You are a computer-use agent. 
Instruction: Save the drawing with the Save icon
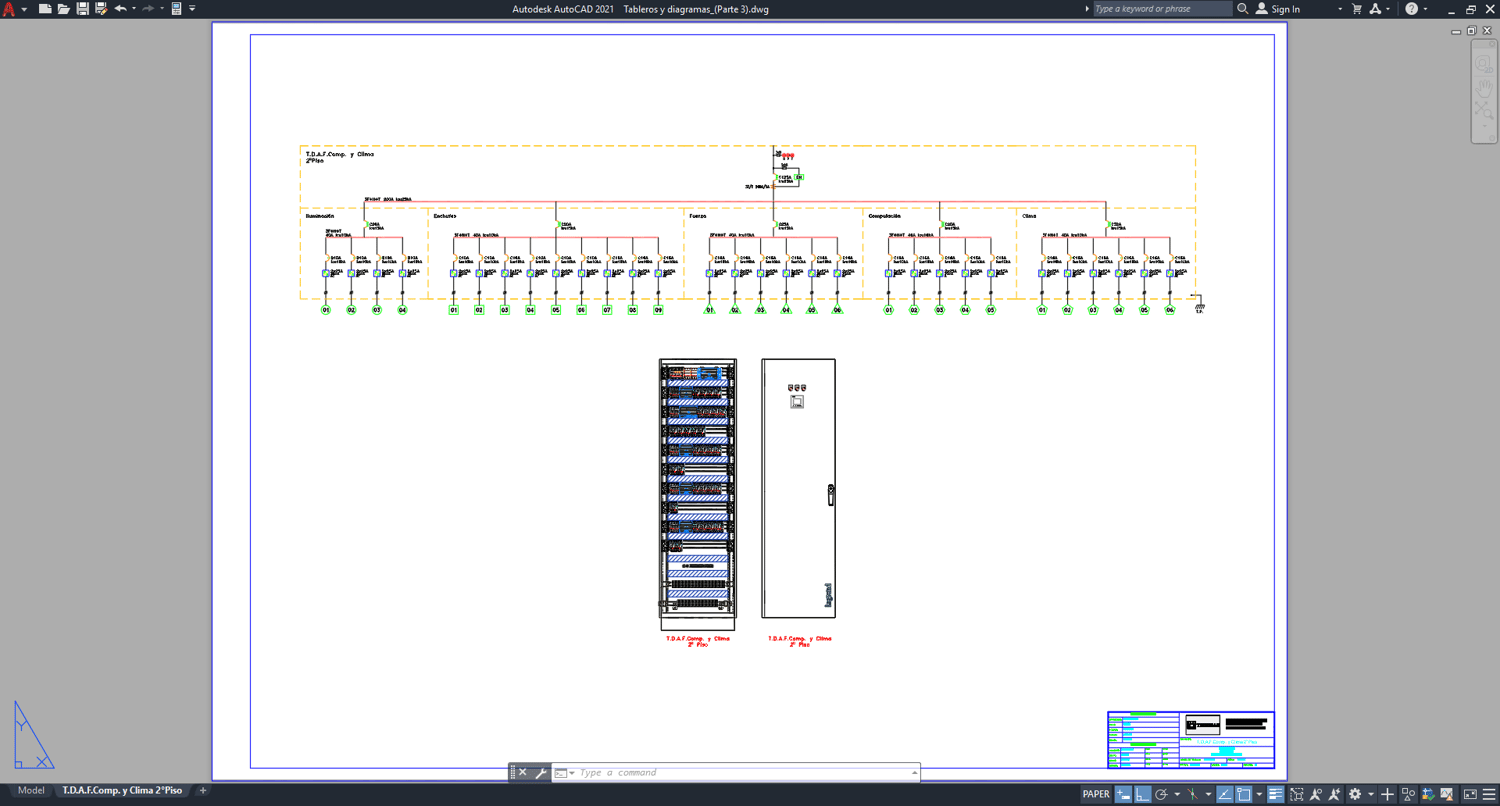(82, 9)
